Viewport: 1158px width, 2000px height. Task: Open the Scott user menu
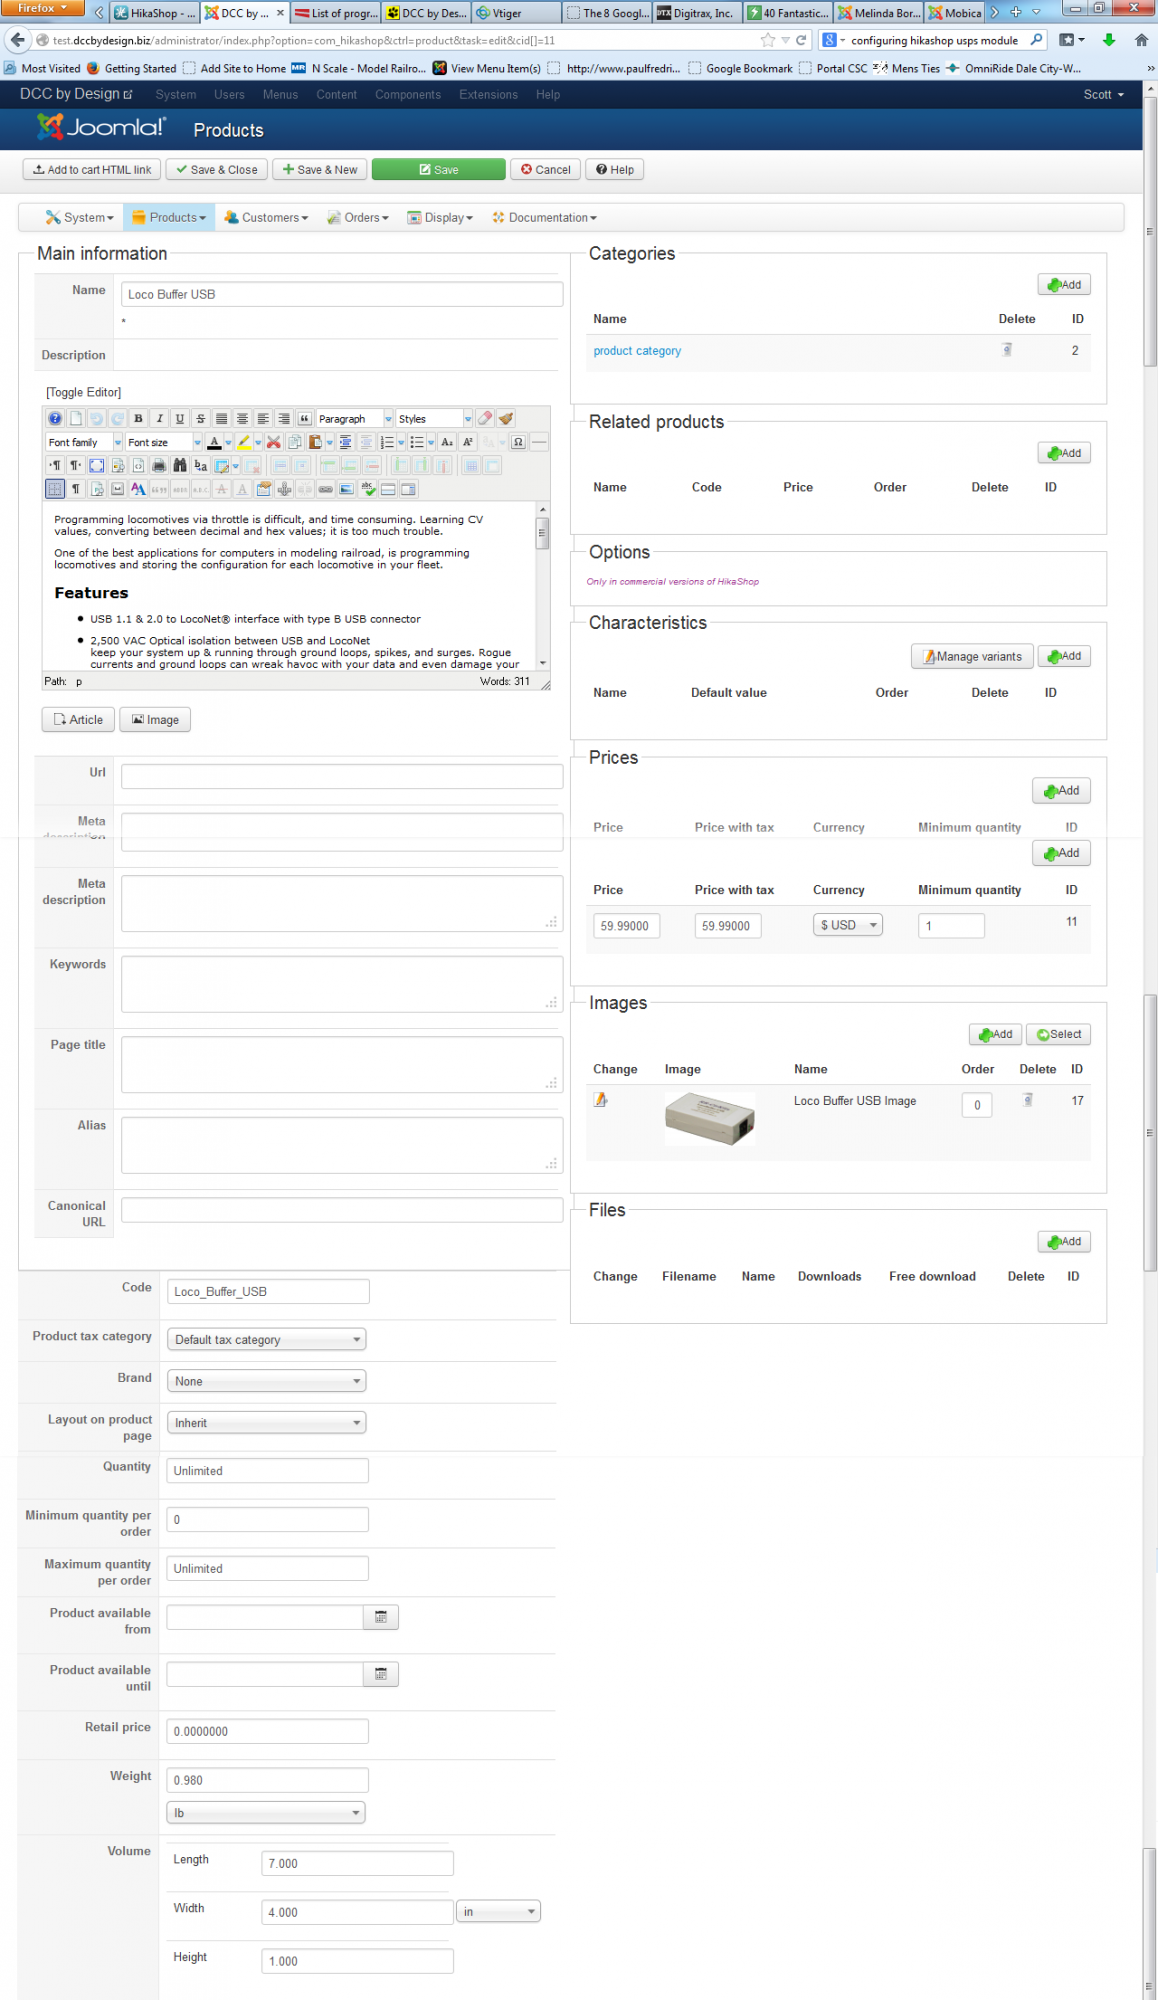click(x=1103, y=95)
